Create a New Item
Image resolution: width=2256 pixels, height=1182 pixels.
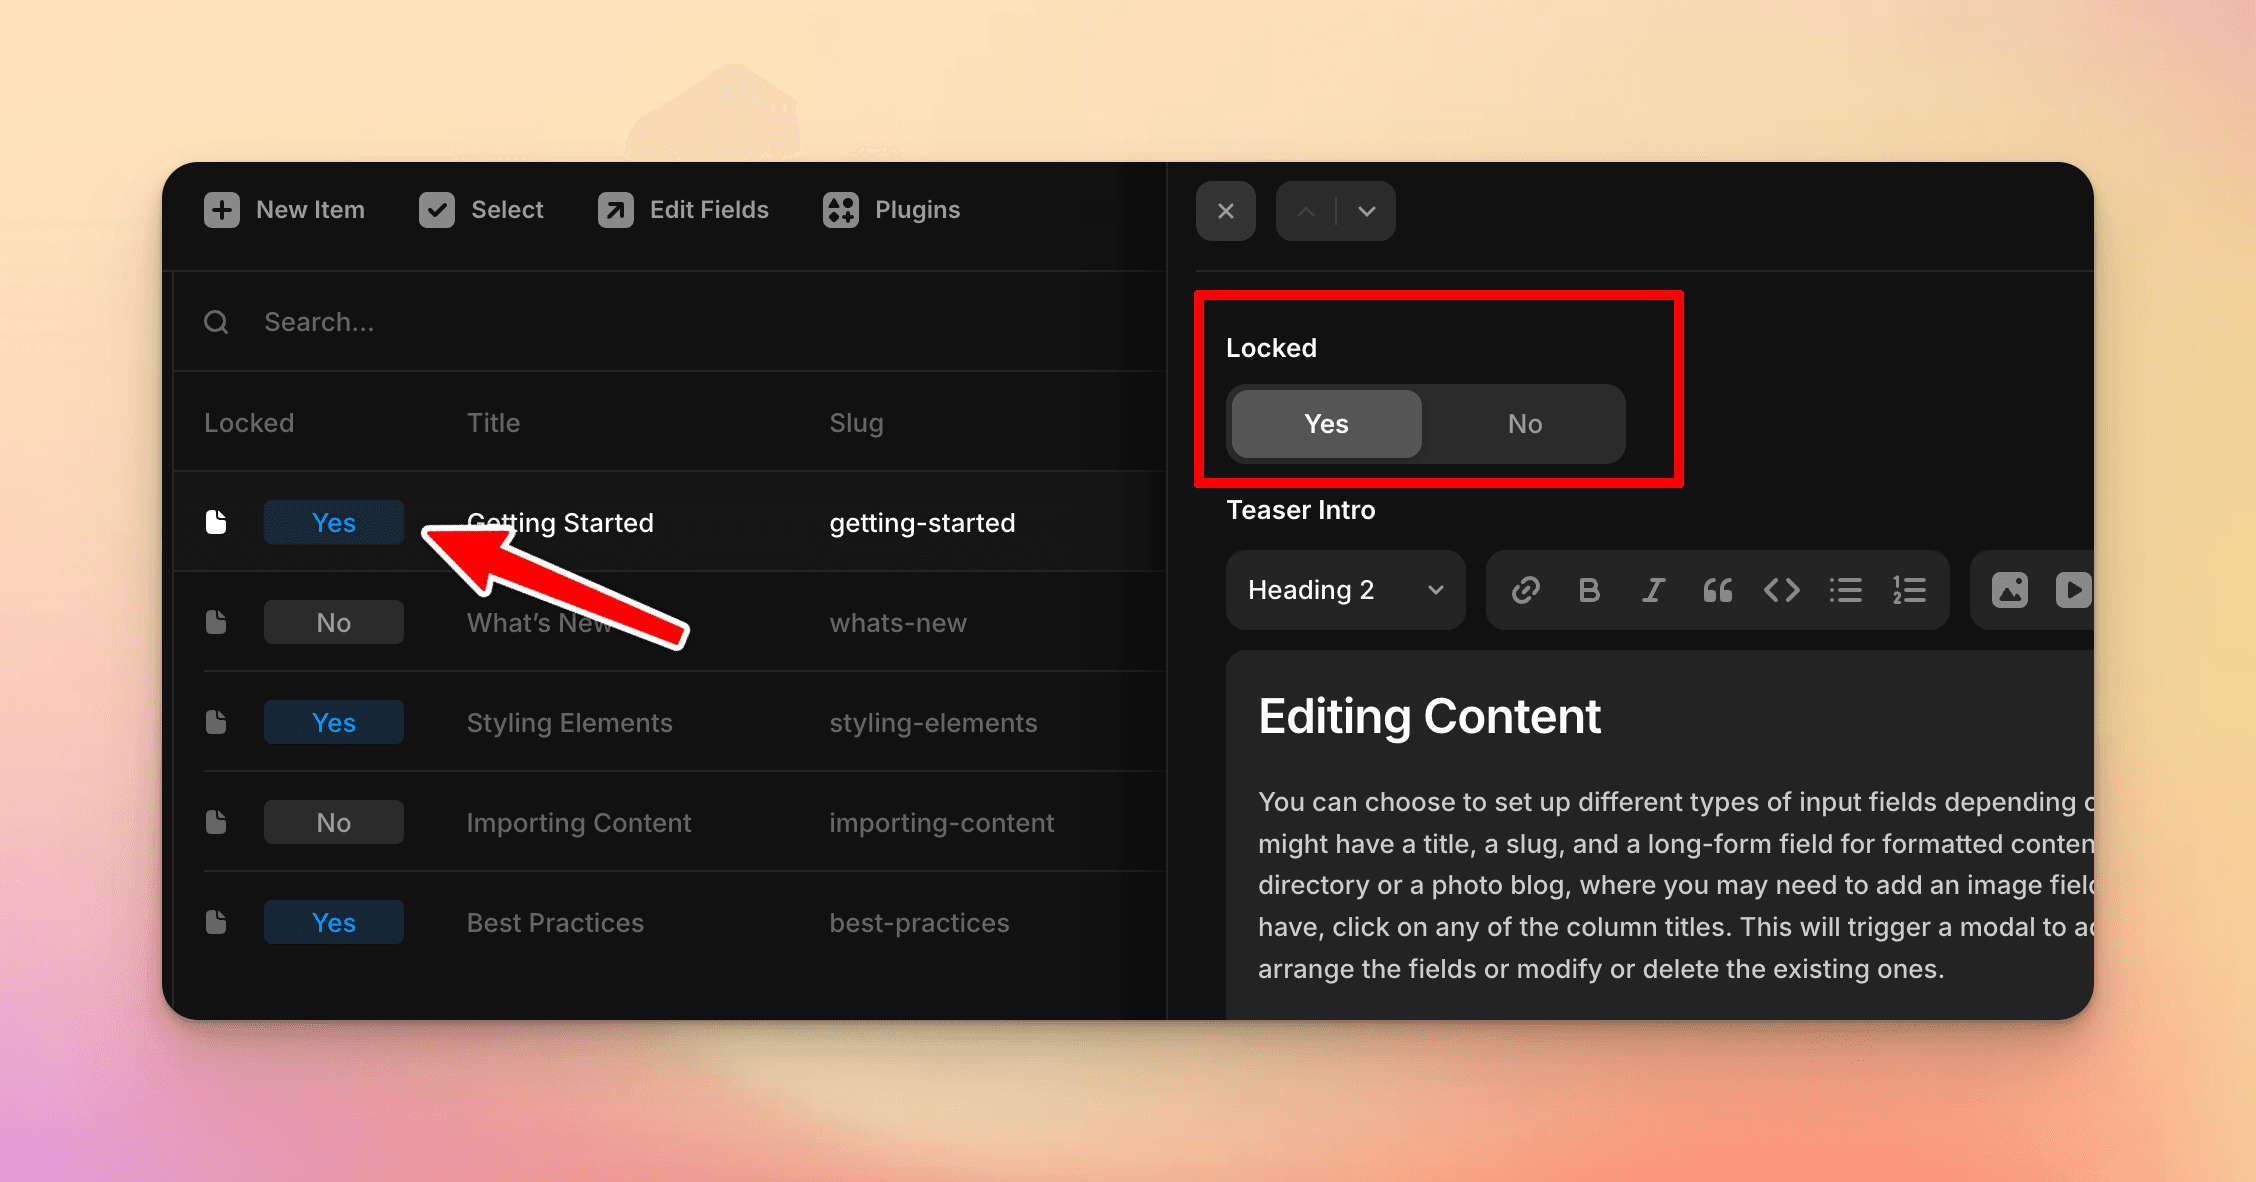[x=284, y=210]
